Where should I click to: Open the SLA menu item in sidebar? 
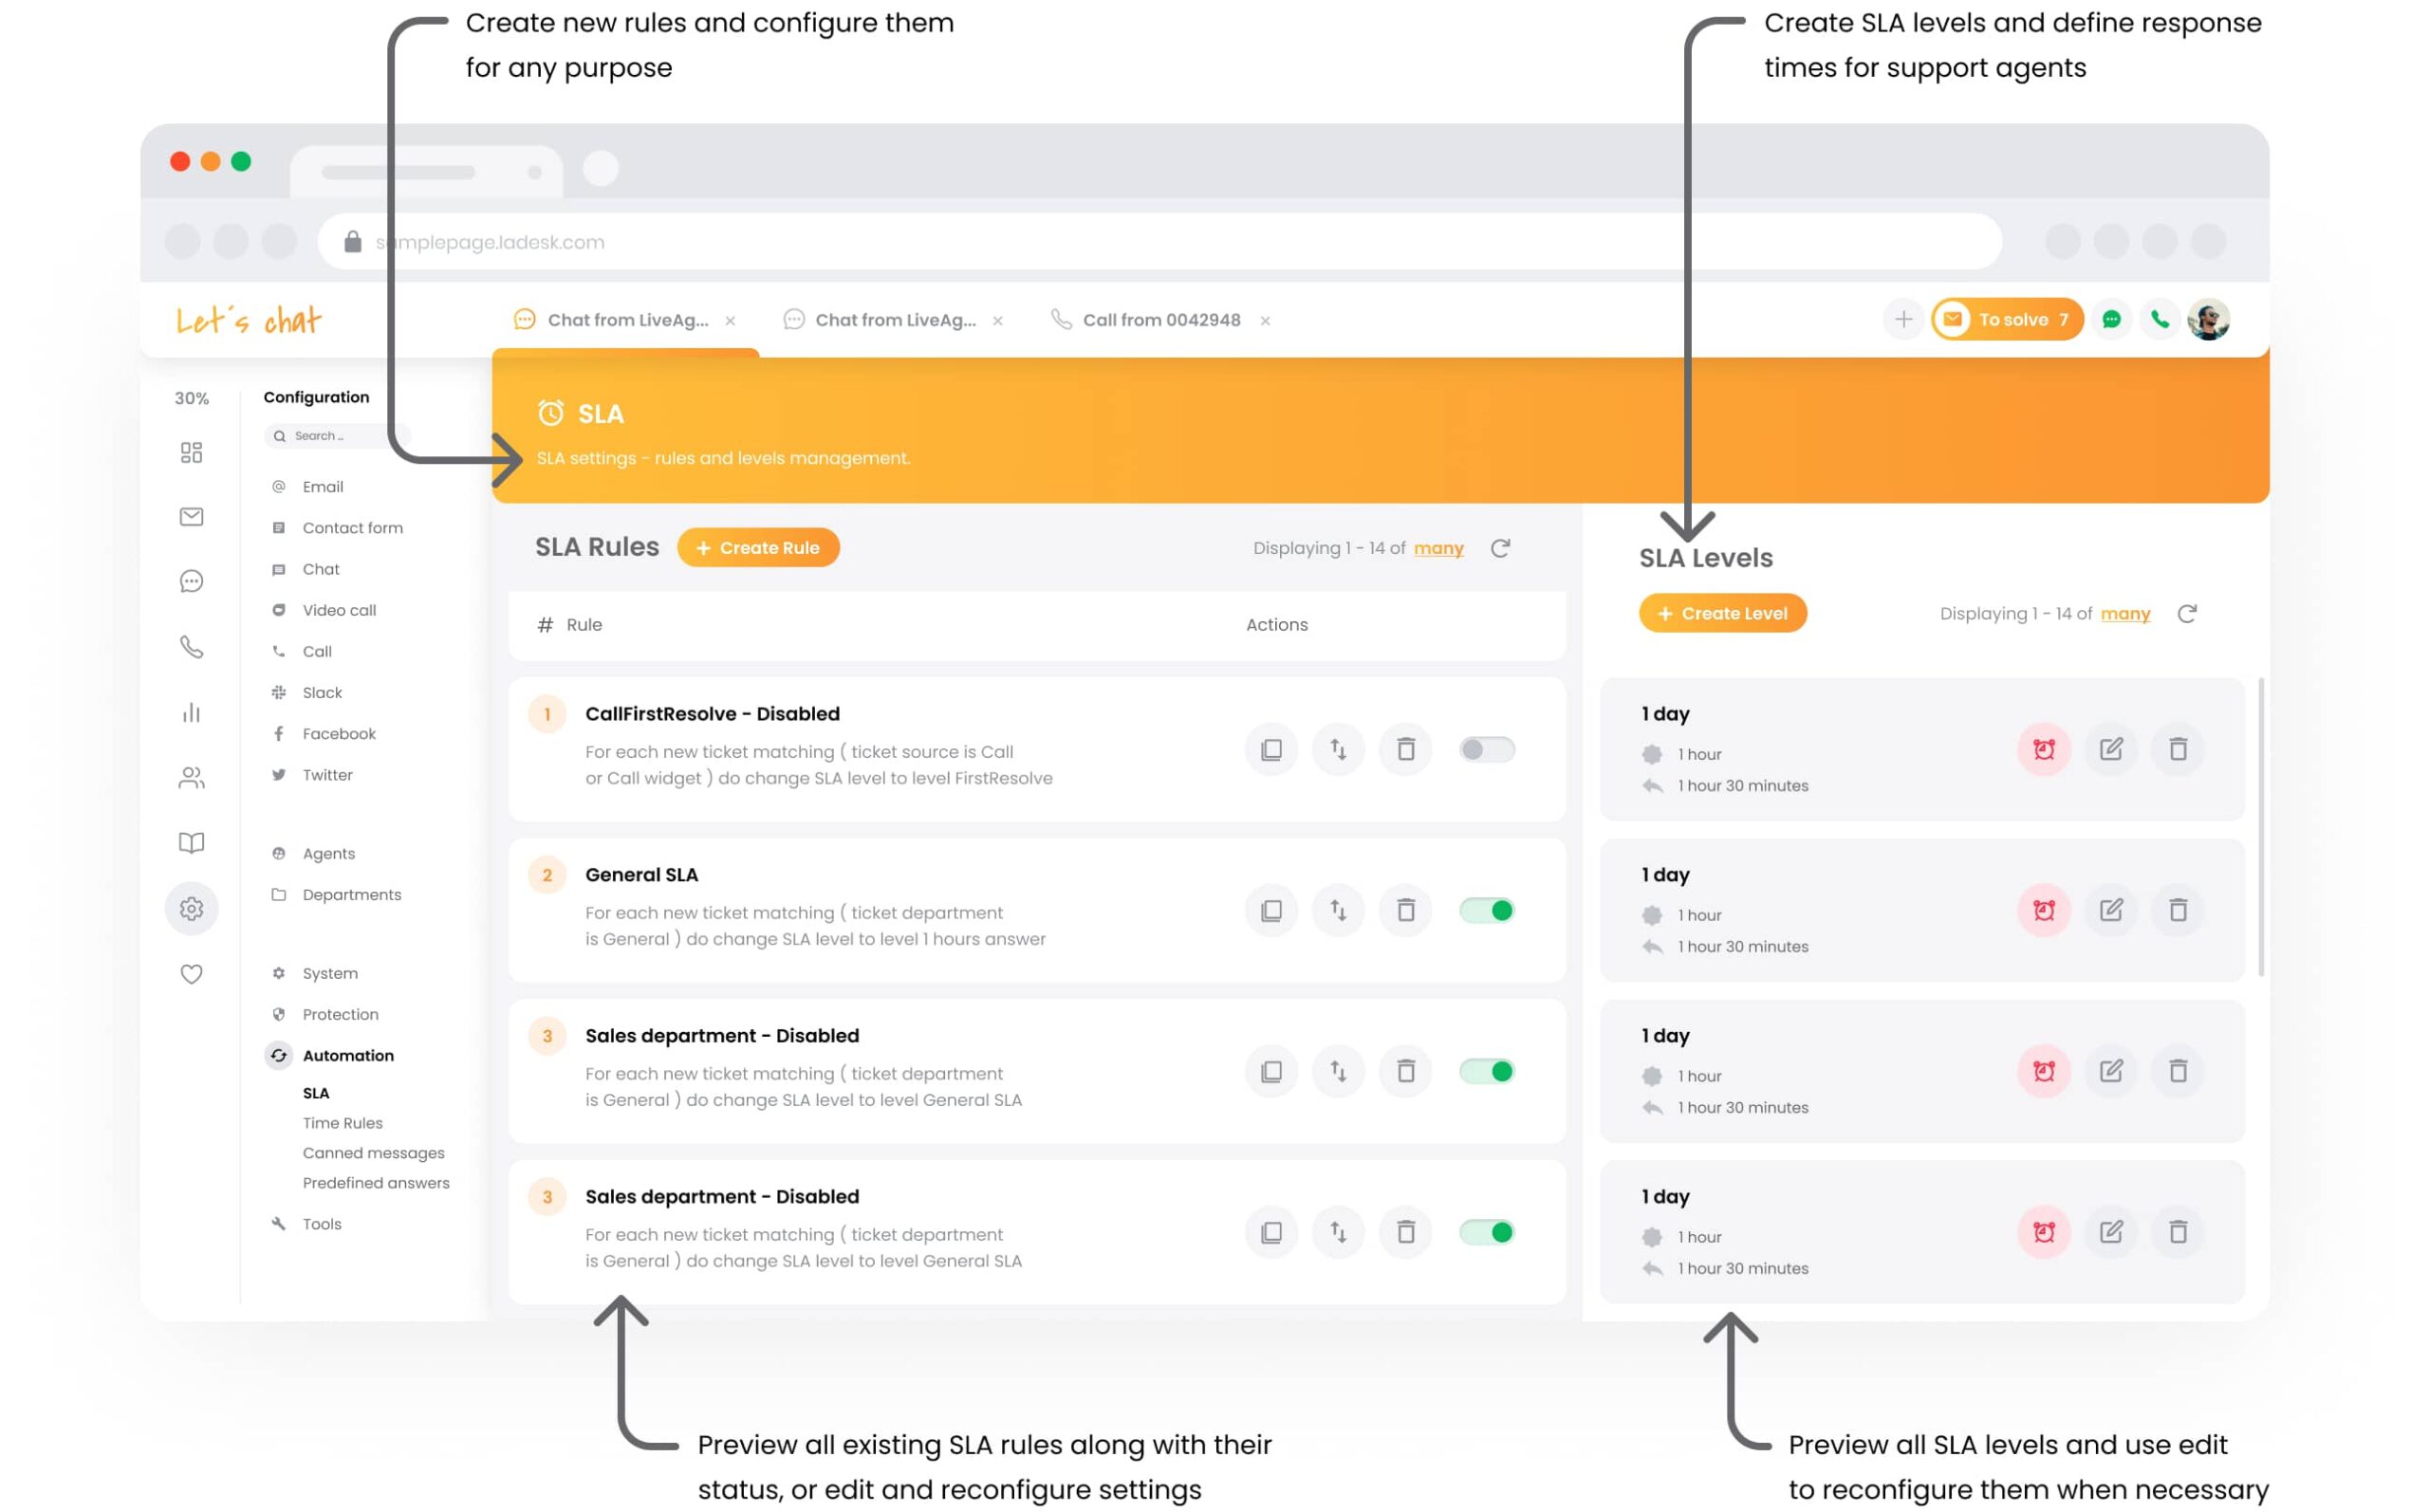[317, 1092]
